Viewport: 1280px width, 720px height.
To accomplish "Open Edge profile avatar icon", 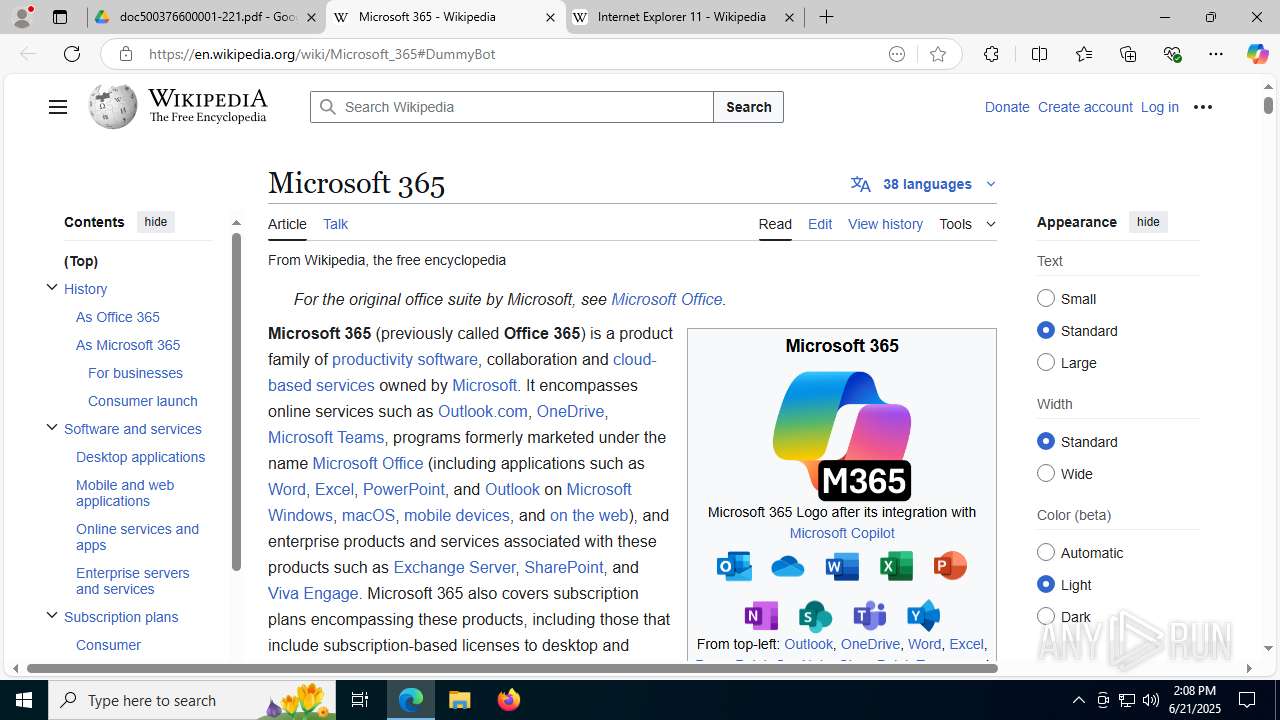I will pyautogui.click(x=22, y=17).
